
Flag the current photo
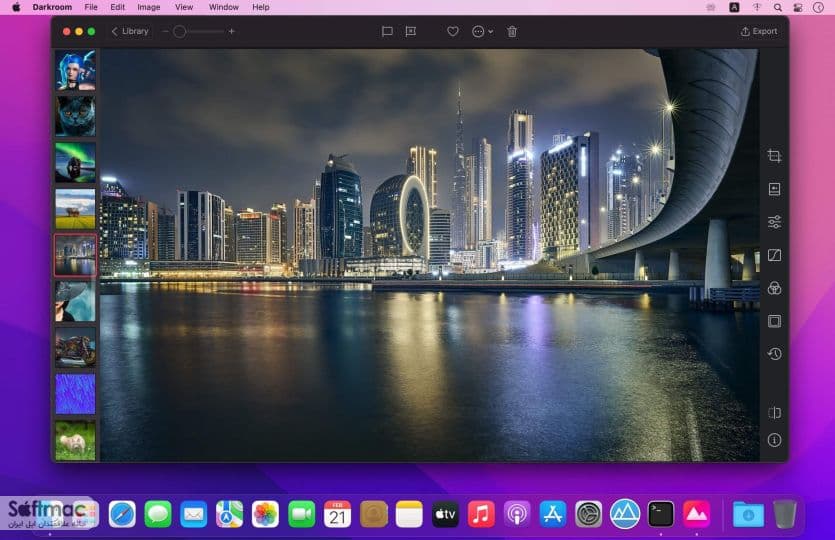point(387,31)
